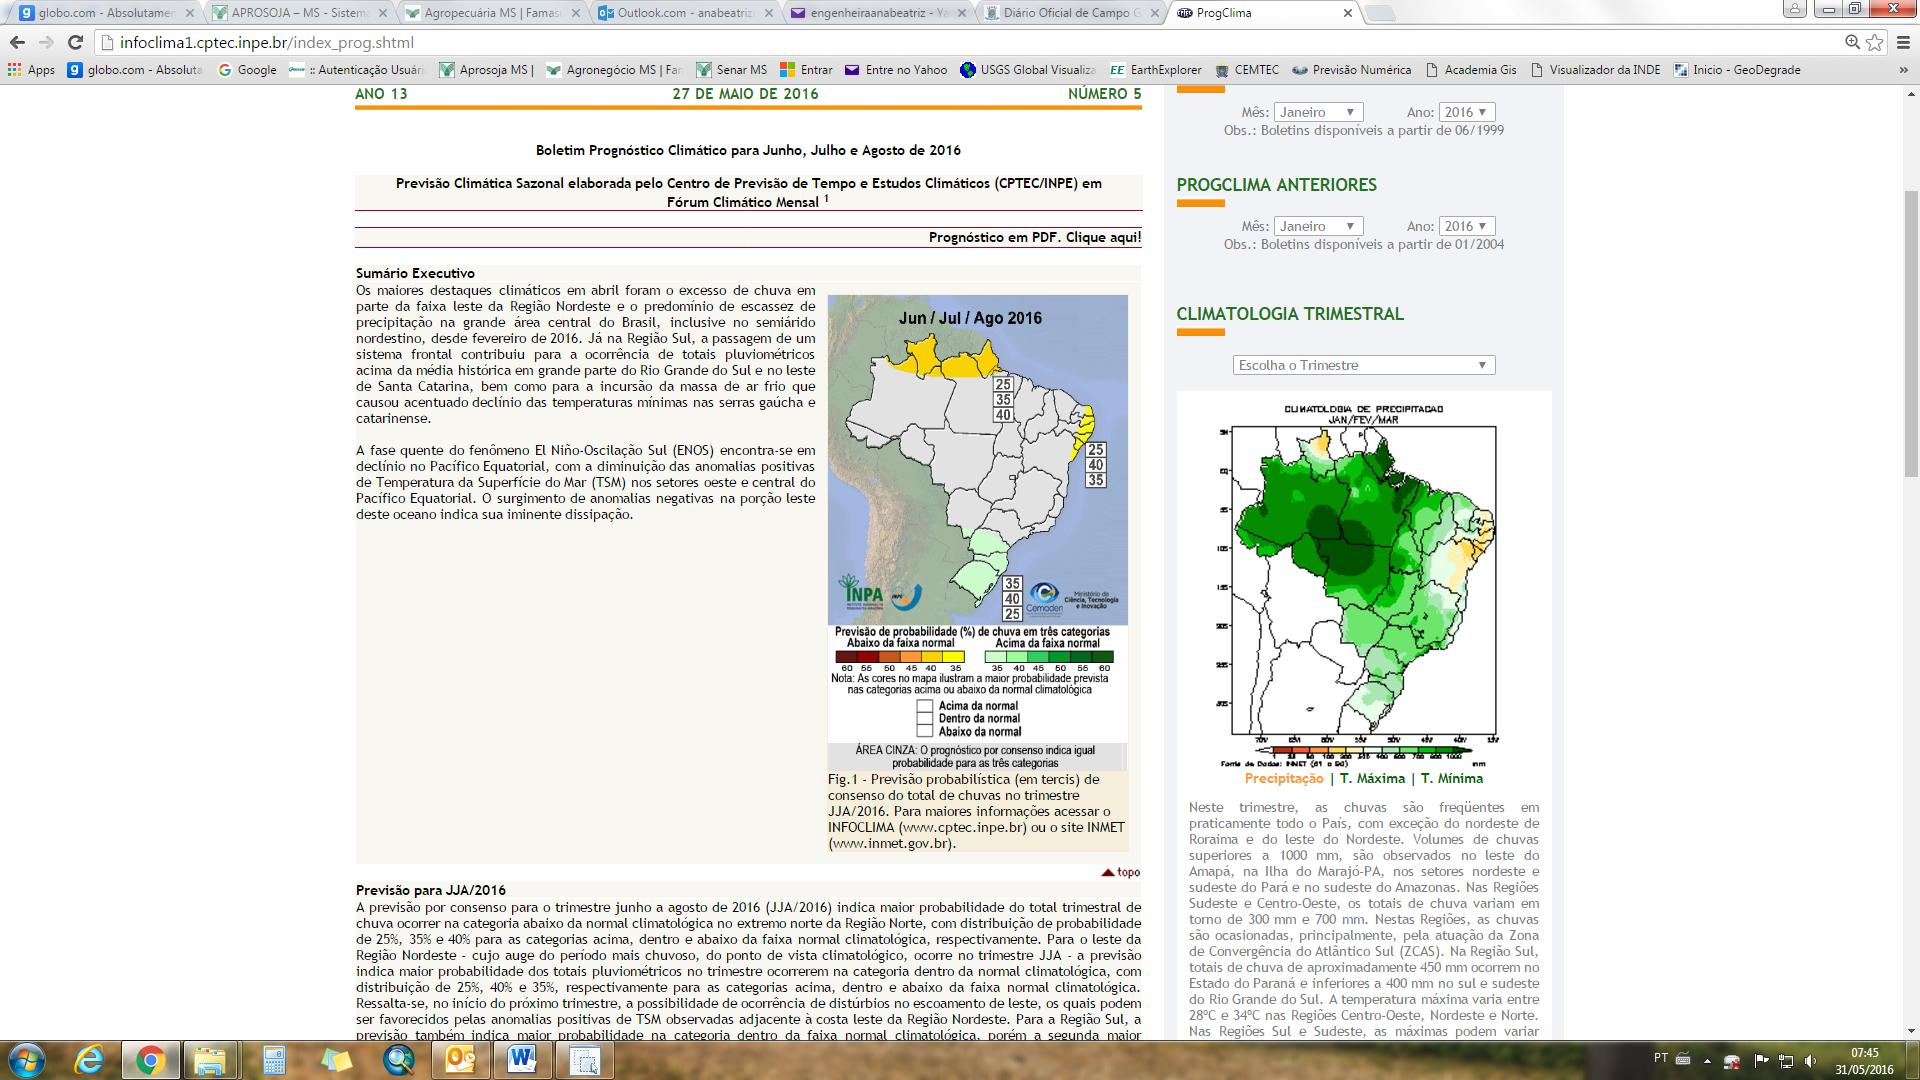This screenshot has height=1080, width=1920.
Task: Click the 'PROGCLIMA ANTERIORES' heading text
Action: [x=1277, y=185]
